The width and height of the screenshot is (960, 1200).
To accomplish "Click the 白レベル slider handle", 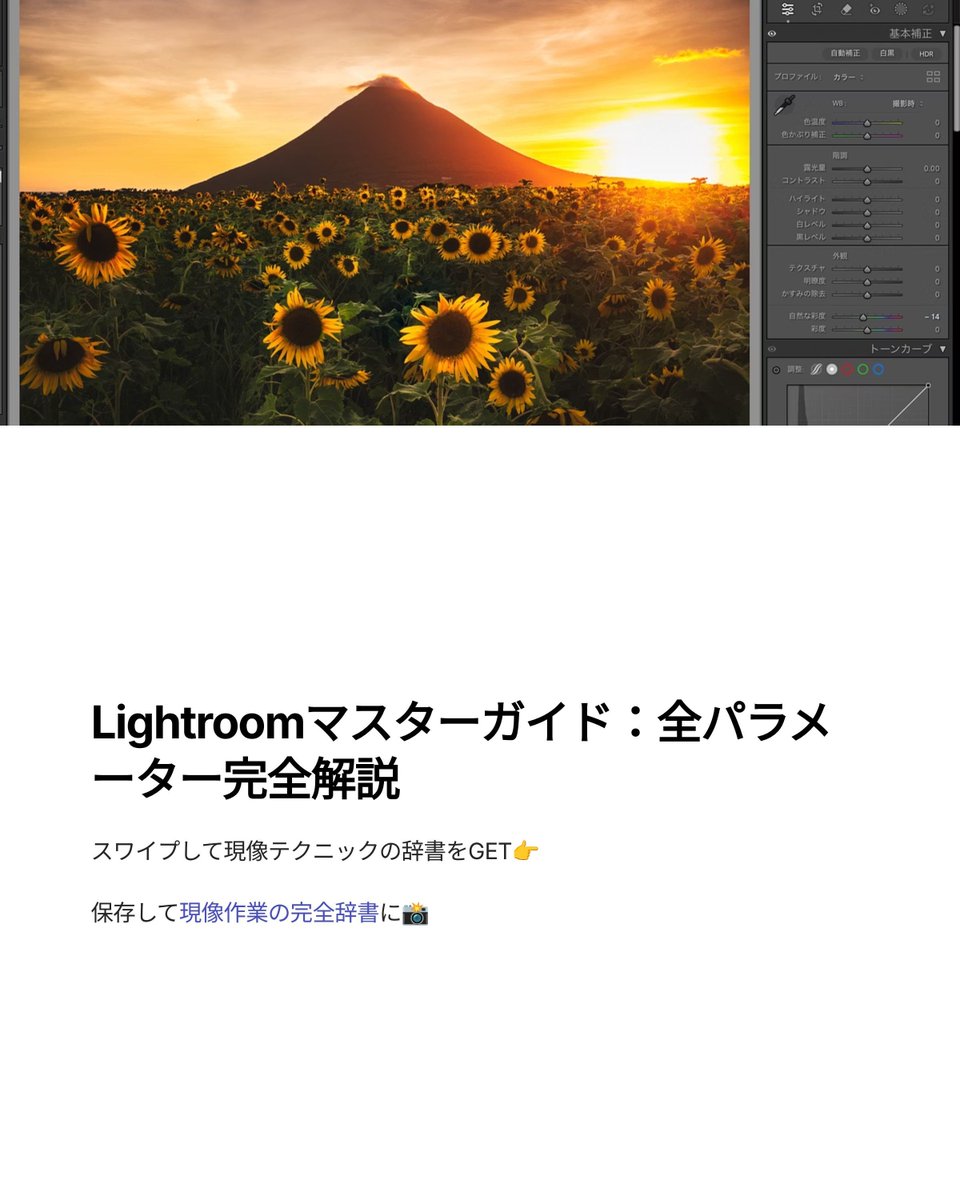I will click(867, 226).
